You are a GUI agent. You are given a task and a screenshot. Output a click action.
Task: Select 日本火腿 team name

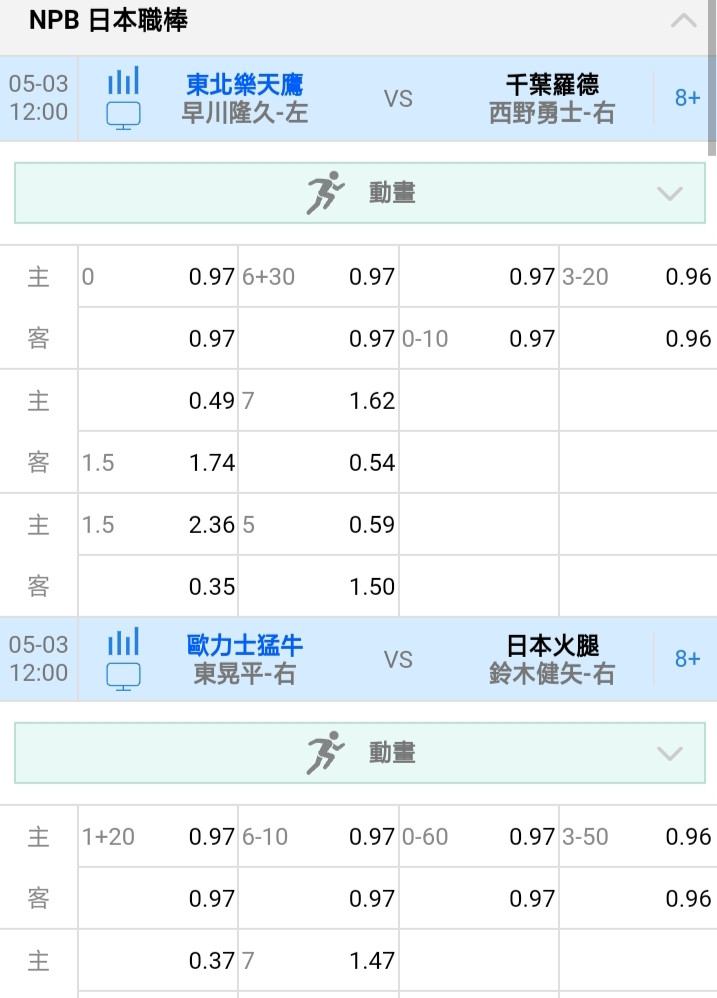[x=552, y=645]
